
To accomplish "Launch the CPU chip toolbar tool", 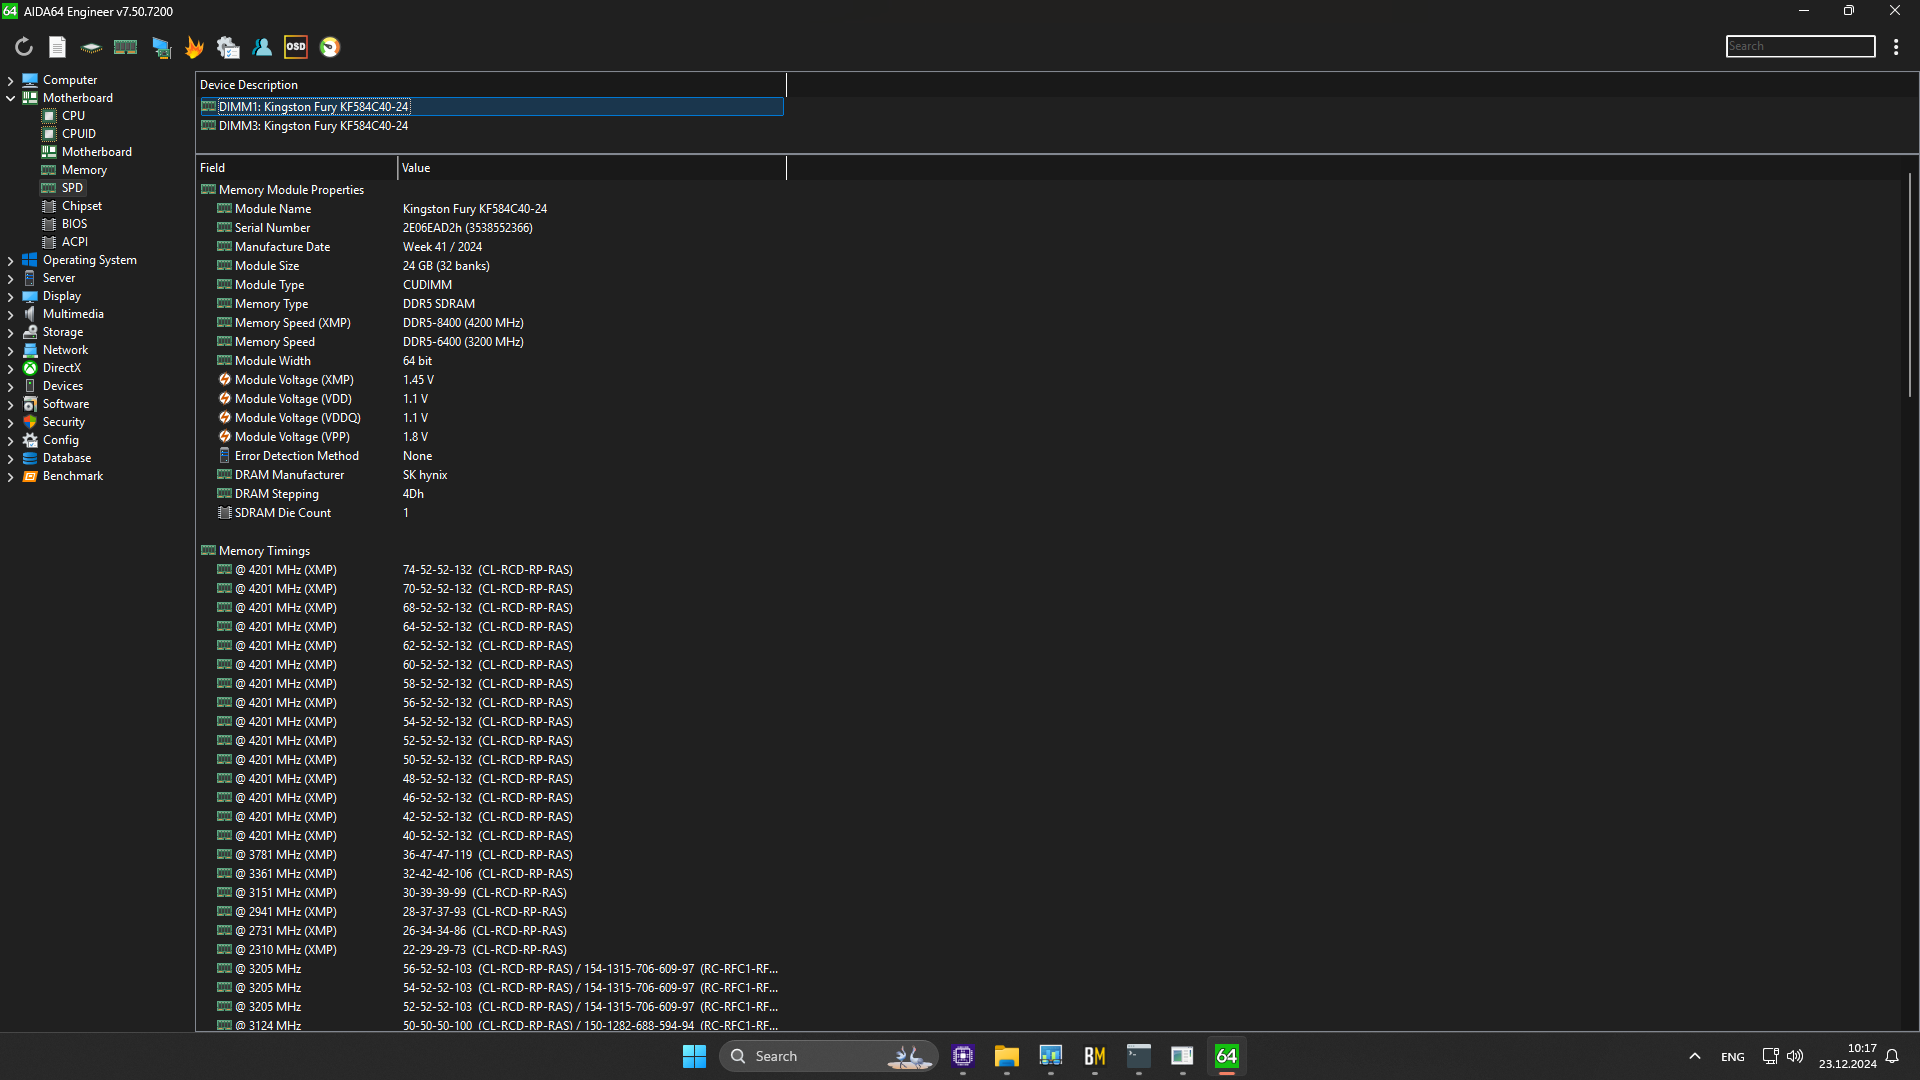I will point(91,47).
